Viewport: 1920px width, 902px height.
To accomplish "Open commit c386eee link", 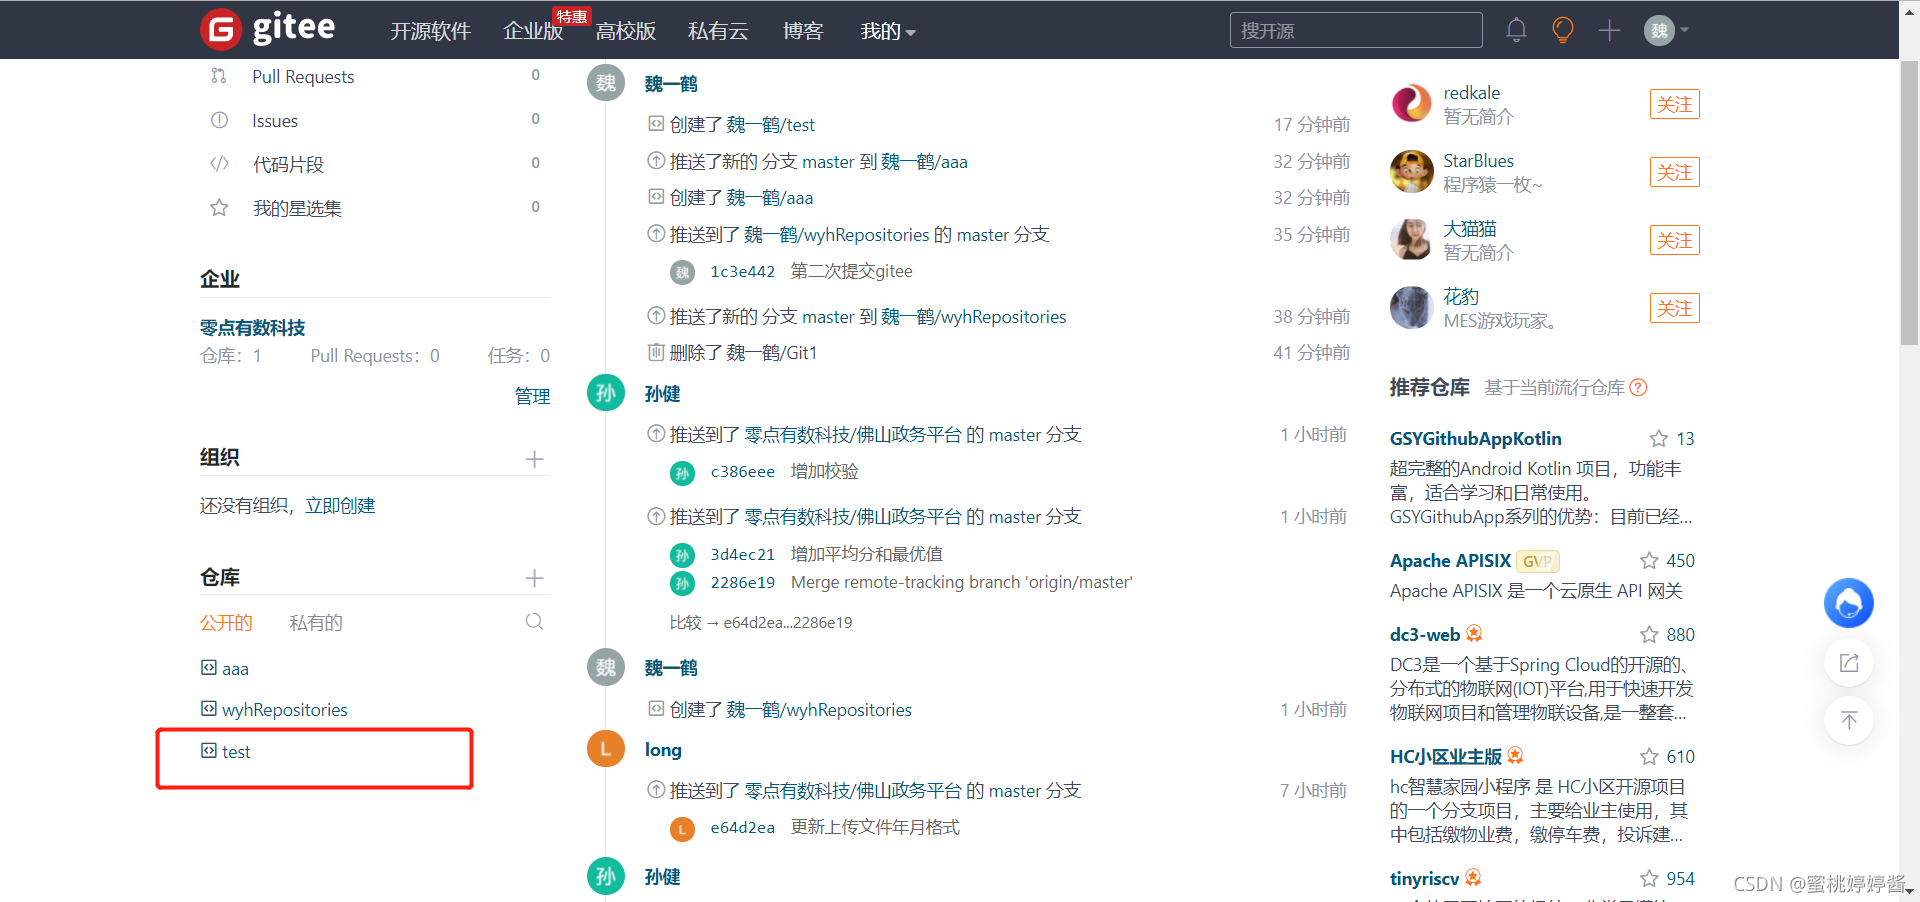I will click(x=742, y=472).
